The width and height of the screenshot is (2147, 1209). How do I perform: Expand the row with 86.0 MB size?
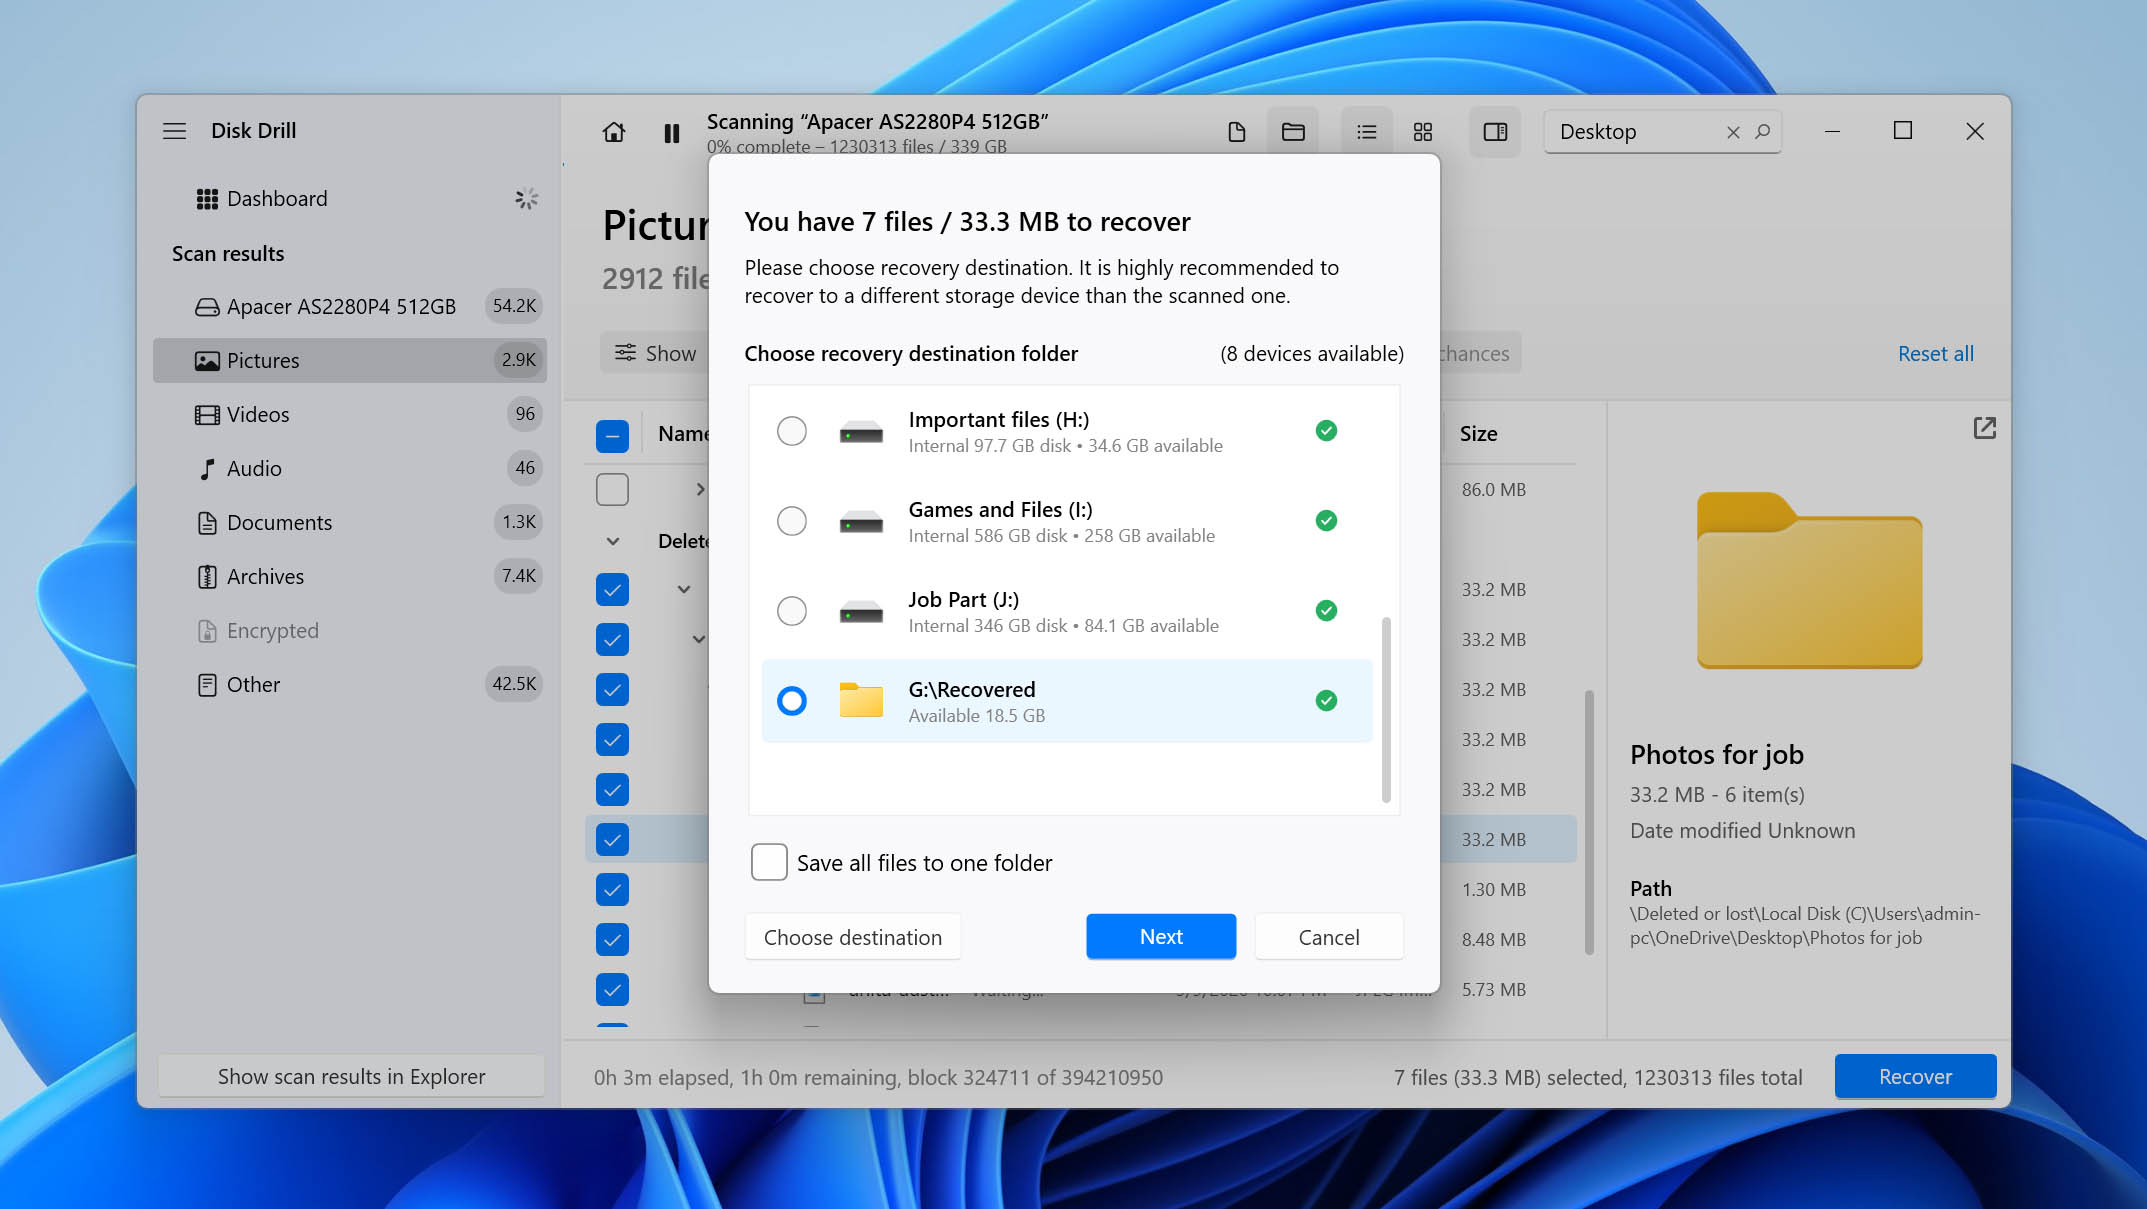point(700,490)
